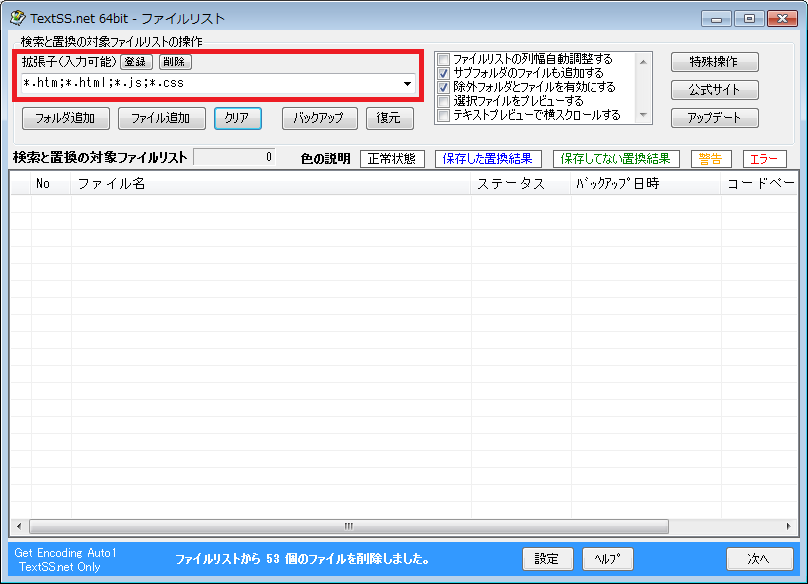
Task: Open the extension filter dropdown arrow
Action: pyautogui.click(x=407, y=84)
